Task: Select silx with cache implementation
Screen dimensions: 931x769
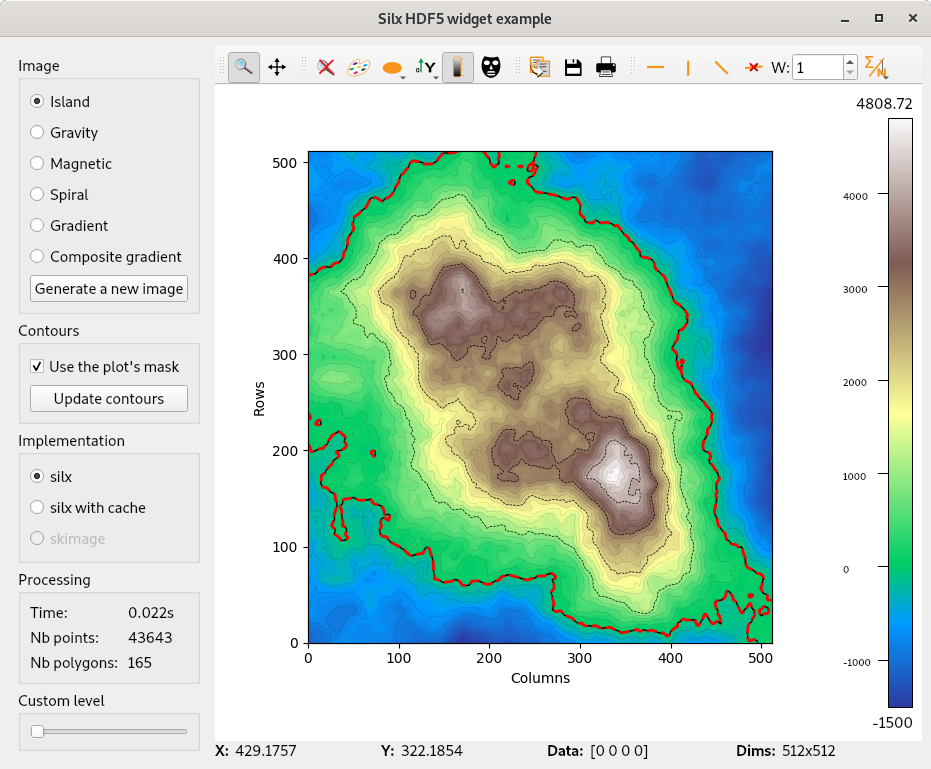Action: [x=37, y=508]
